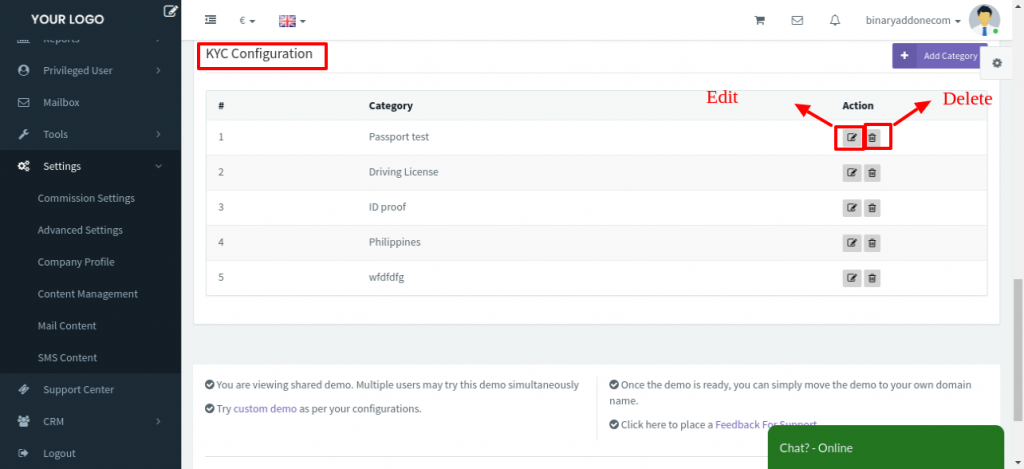Open Mail Content

coord(67,326)
